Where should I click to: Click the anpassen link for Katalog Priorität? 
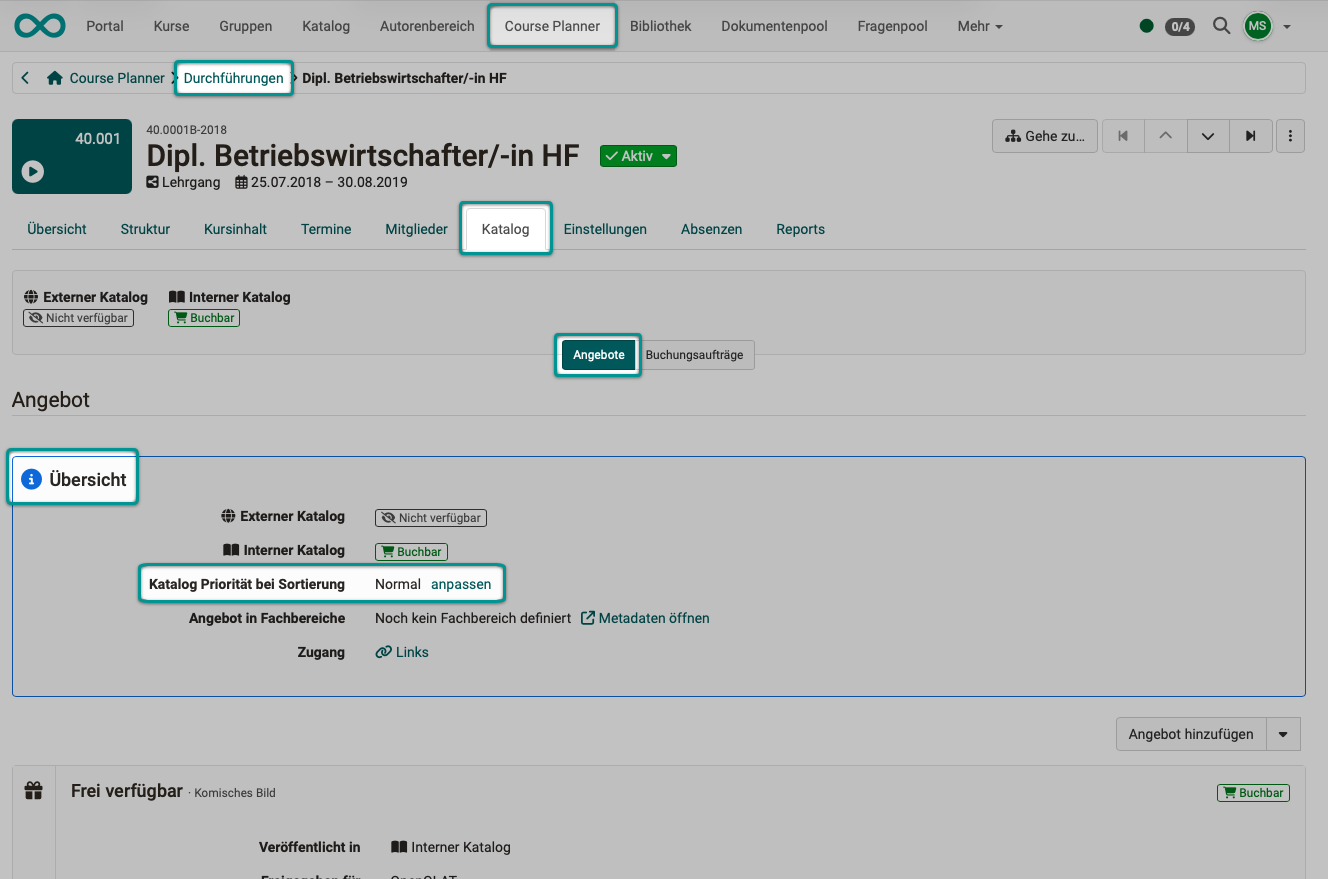[461, 583]
